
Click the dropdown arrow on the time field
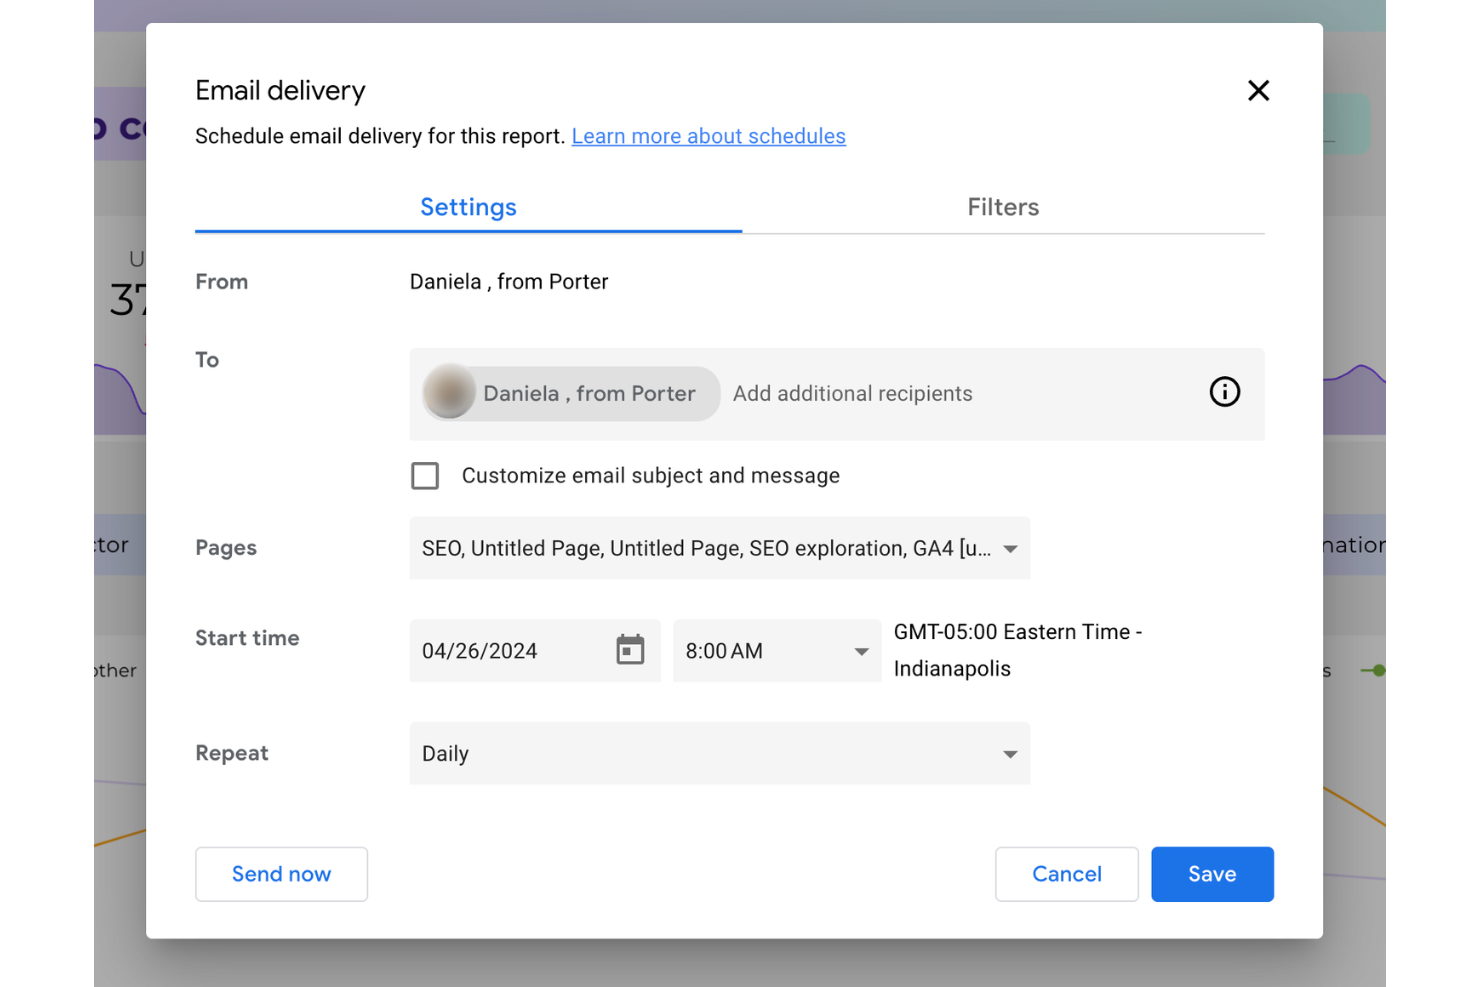click(x=860, y=651)
